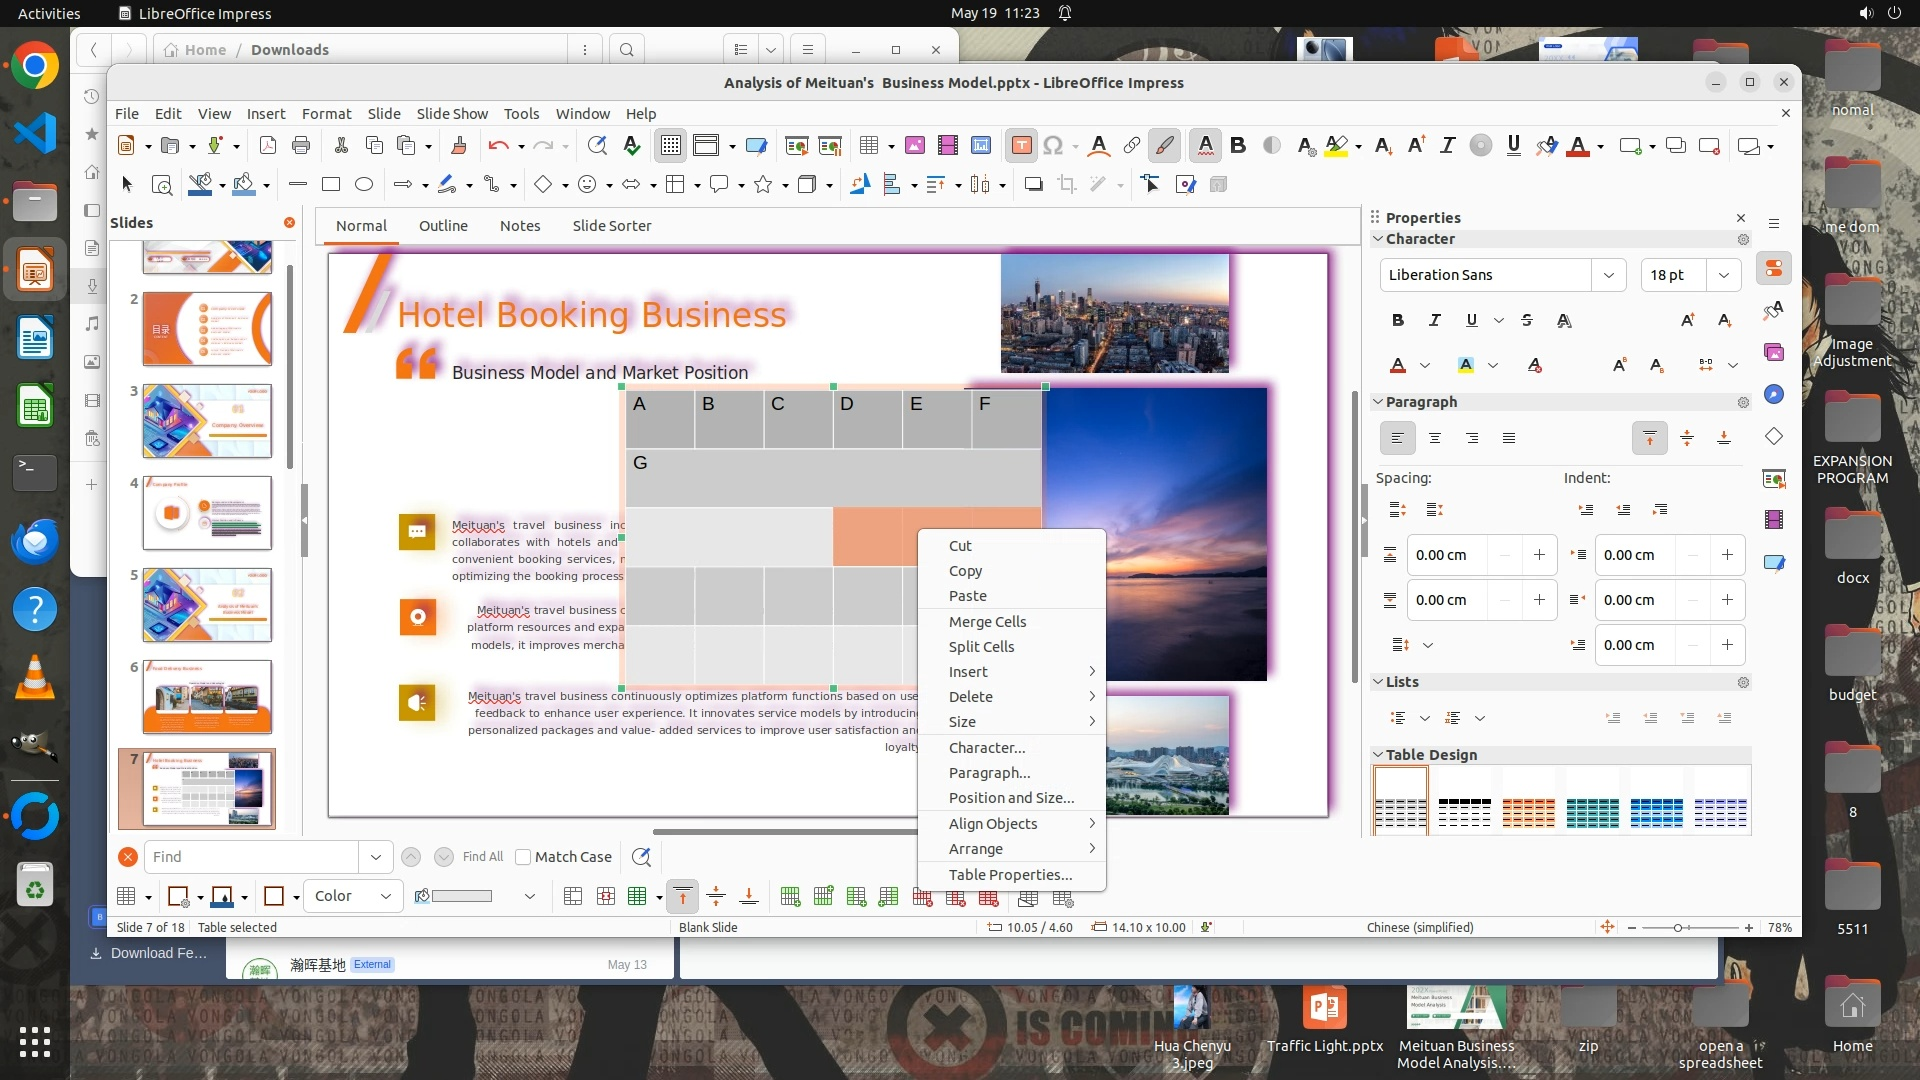Click the Bold button in Properties sidebar
This screenshot has width=1920, height=1080.
1398,320
